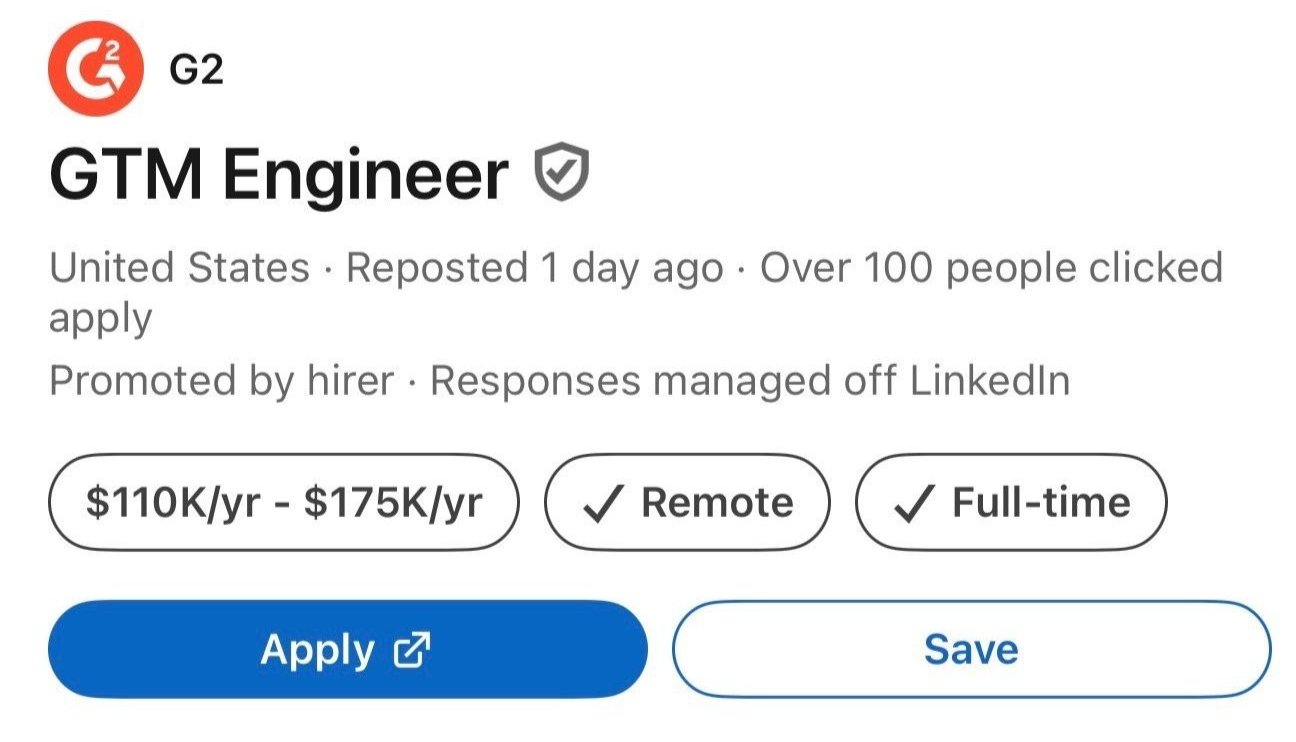The width and height of the screenshot is (1296, 742).
Task: Click the orange G2 company logo
Action: [x=96, y=68]
